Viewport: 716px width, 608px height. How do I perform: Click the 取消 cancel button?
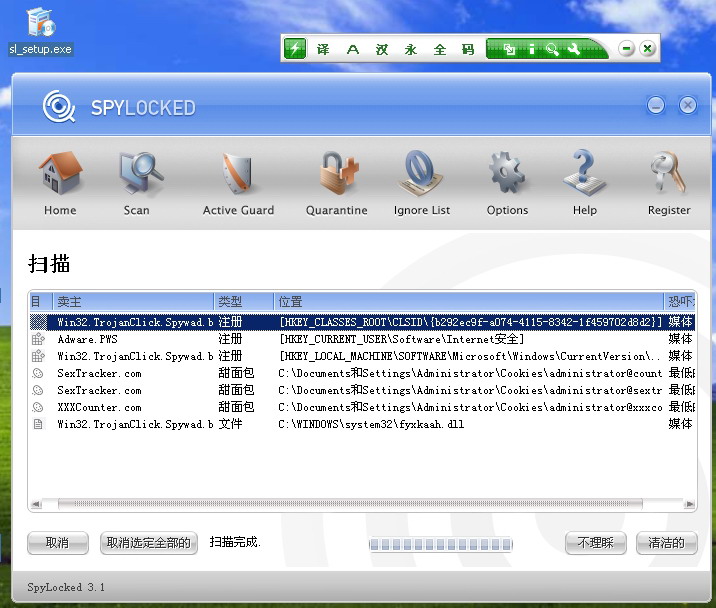click(58, 543)
